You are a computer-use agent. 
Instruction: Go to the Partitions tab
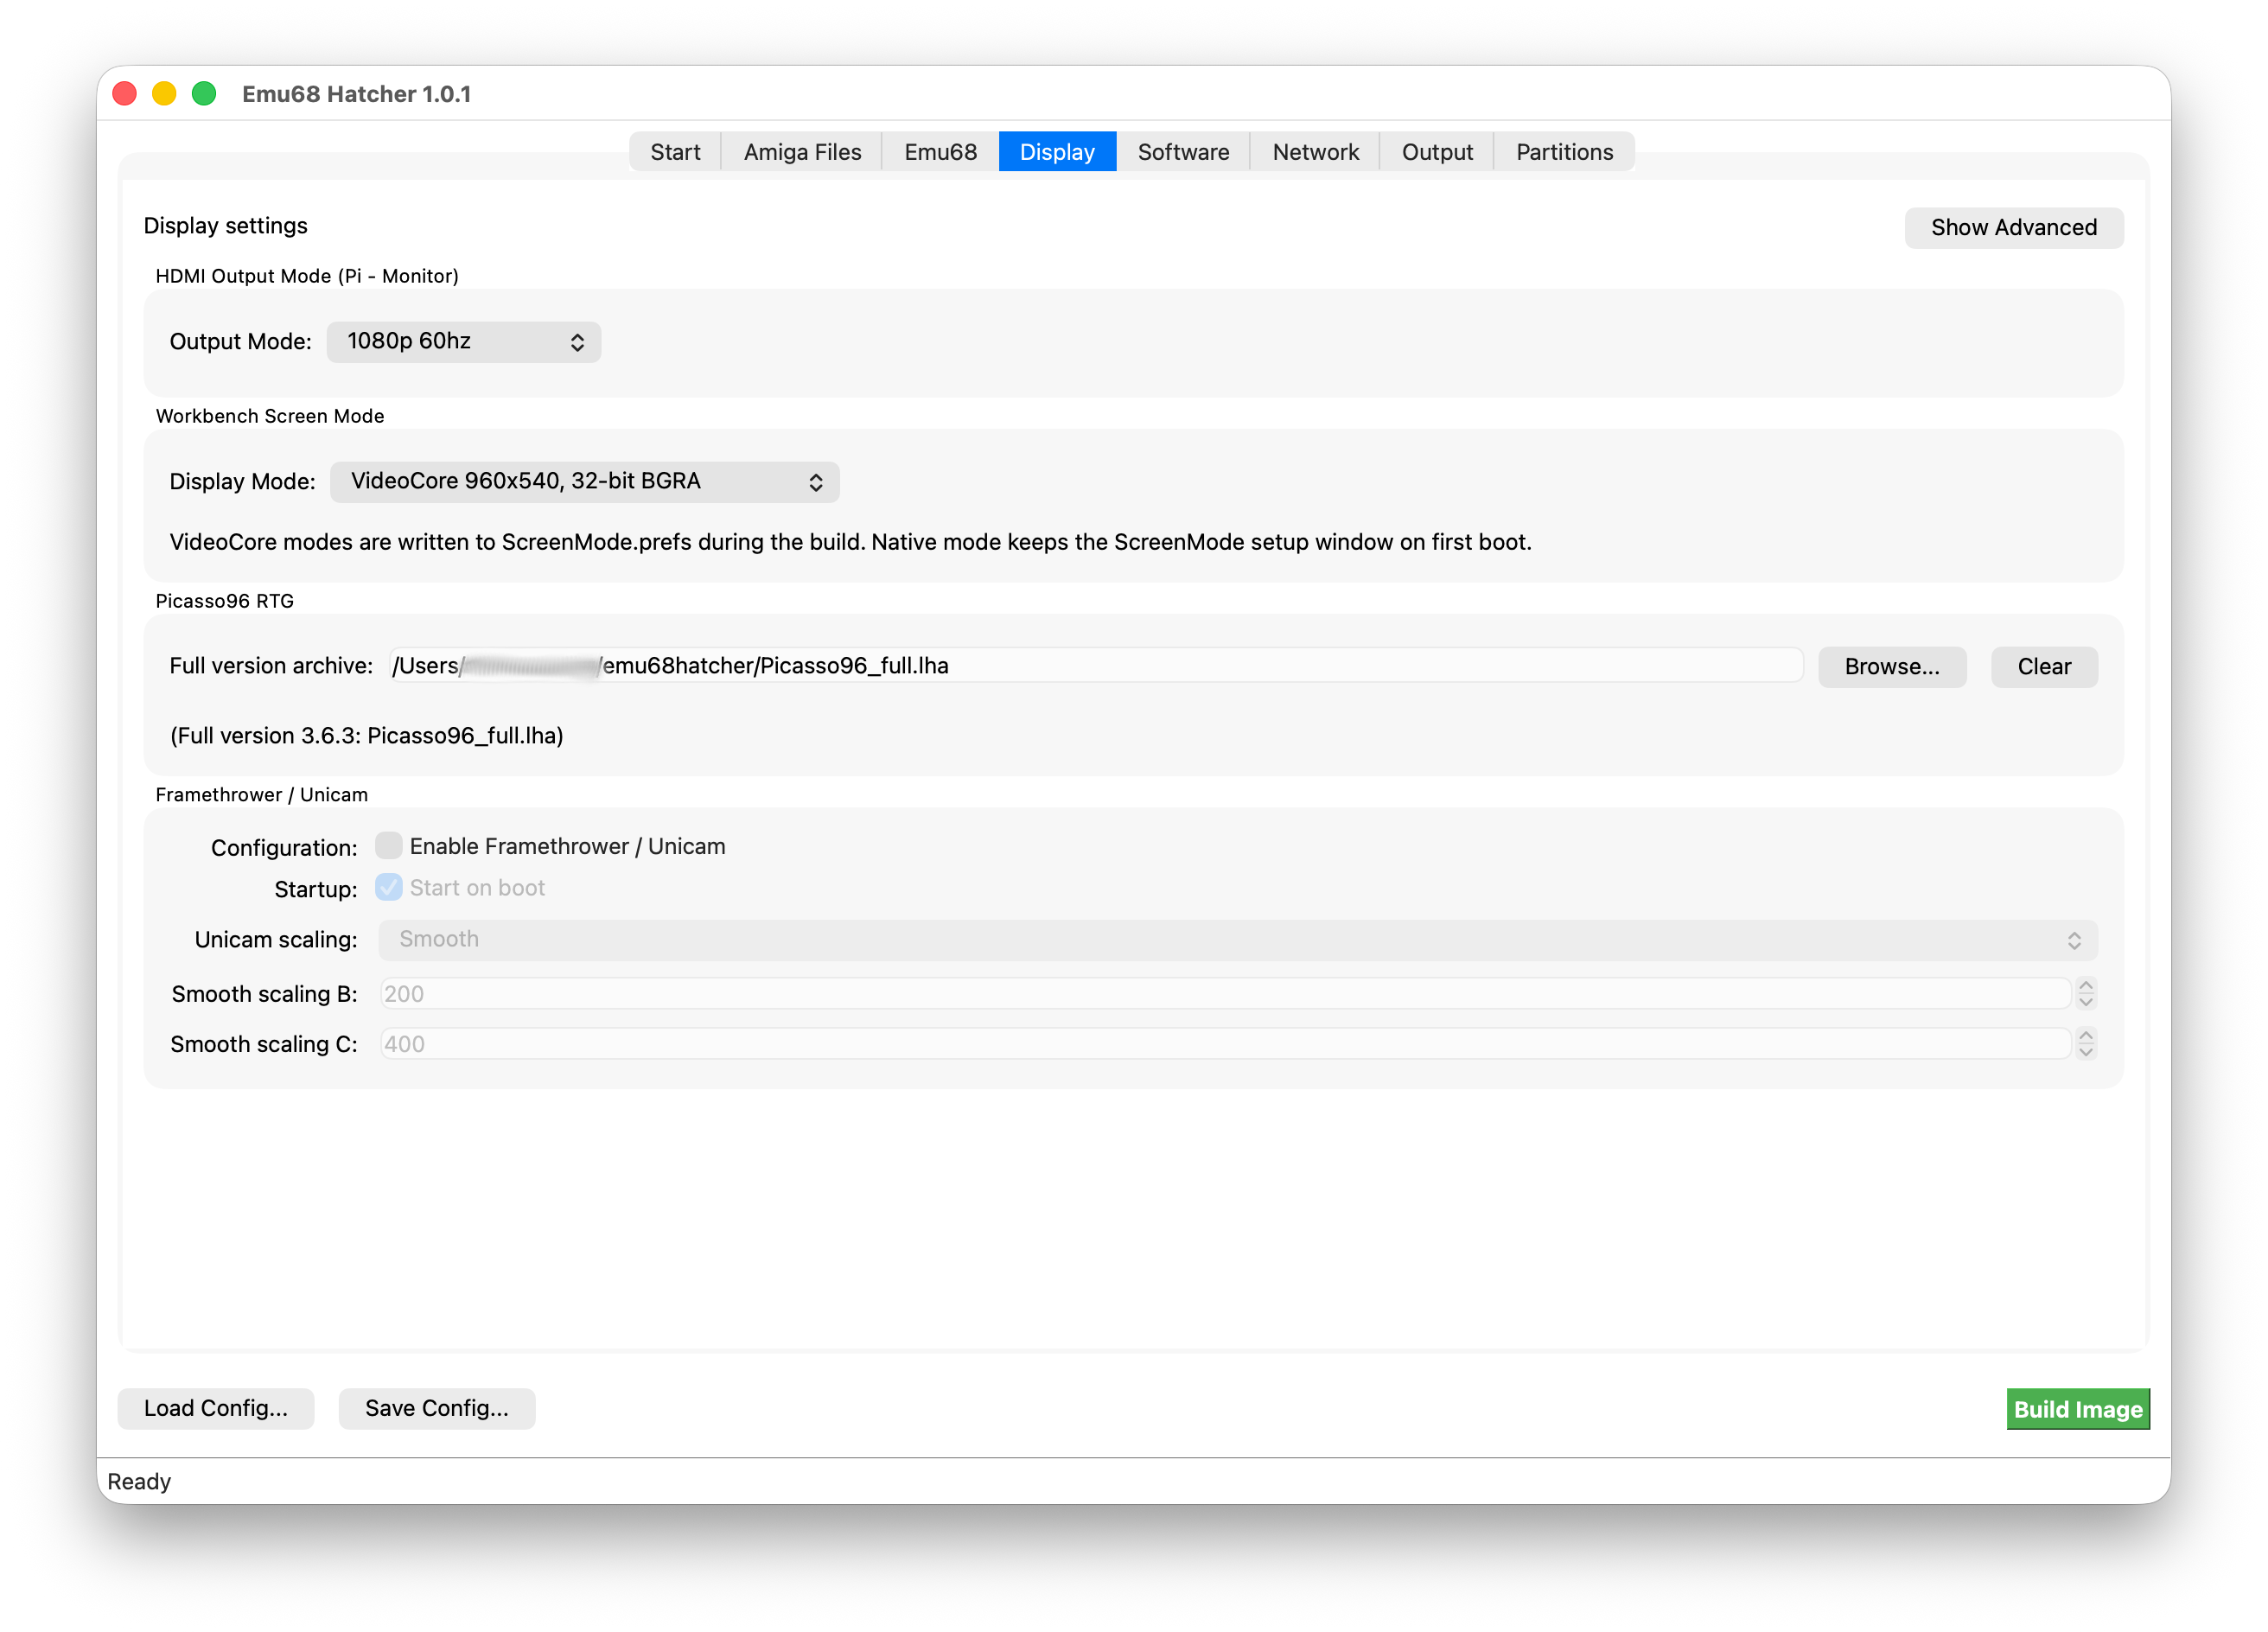[x=1564, y=152]
